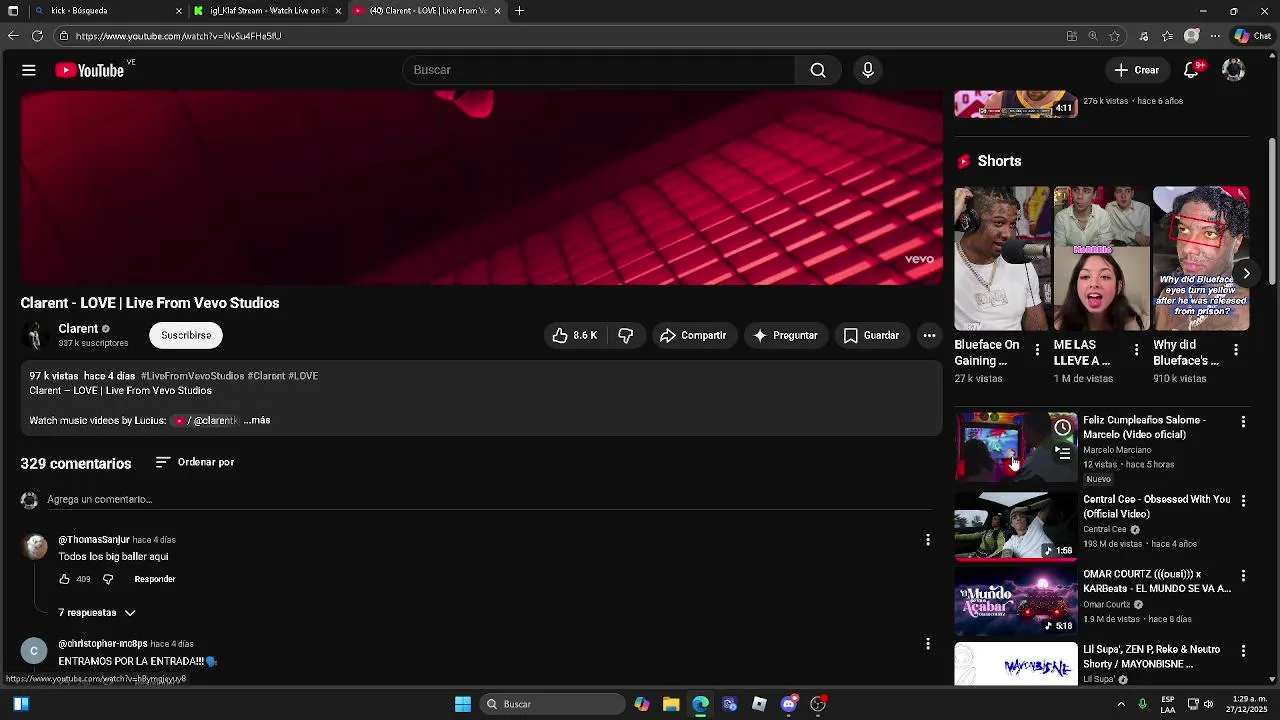Add Feliz Cumpleaños video to queue
This screenshot has height=720, width=1280.
tap(1063, 453)
